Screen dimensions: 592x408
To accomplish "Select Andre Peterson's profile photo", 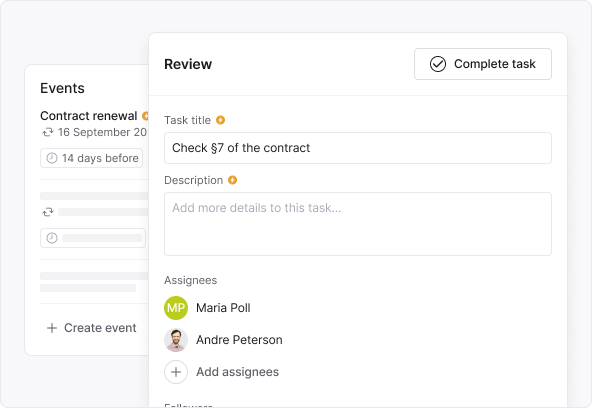I will [x=176, y=340].
